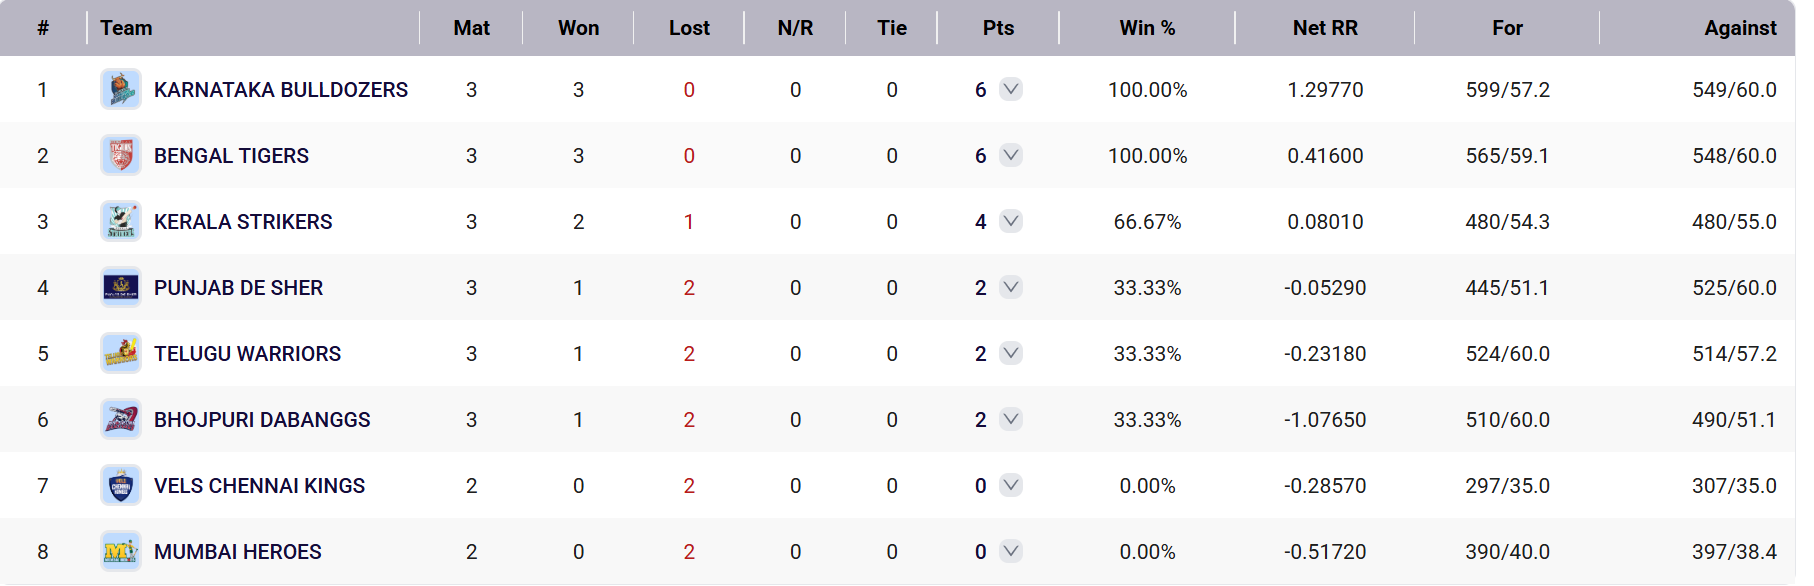Open the KARNATAKA BULLDOZERS team name link
This screenshot has height=586, width=1814.
click(x=281, y=90)
